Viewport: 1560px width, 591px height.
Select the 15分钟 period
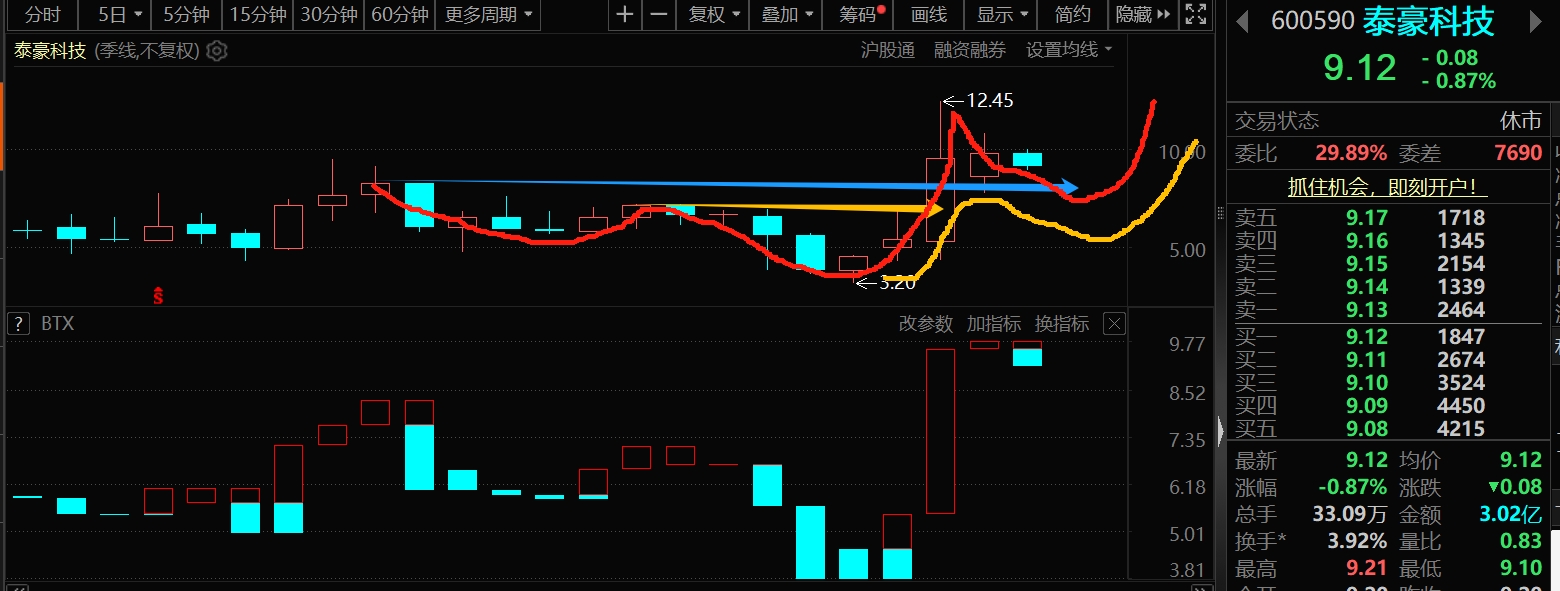pyautogui.click(x=258, y=14)
